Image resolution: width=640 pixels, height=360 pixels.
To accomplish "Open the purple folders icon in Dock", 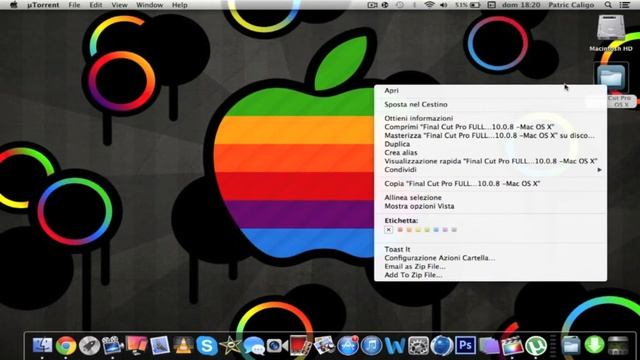I will 489,346.
